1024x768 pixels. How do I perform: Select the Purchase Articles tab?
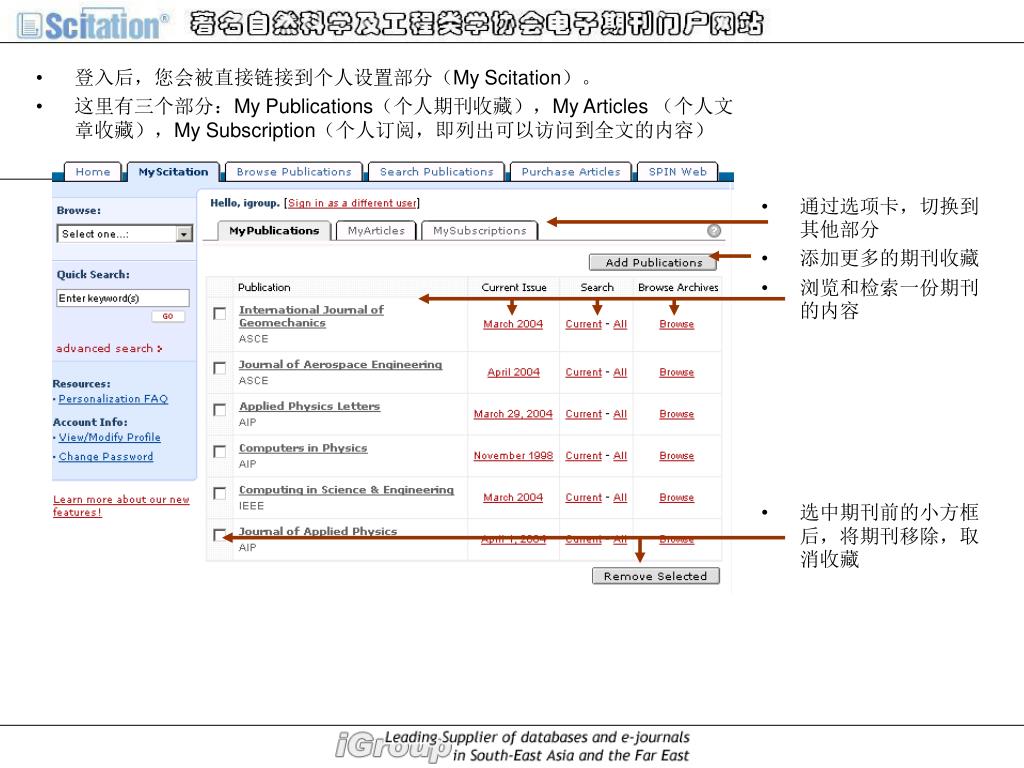pyautogui.click(x=571, y=172)
